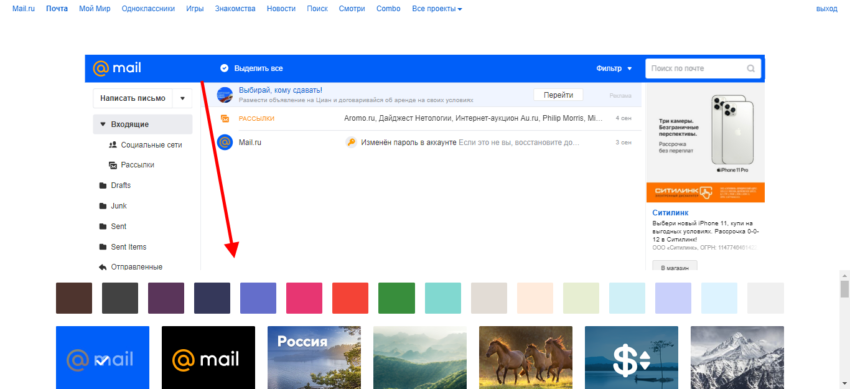
Task: Click the Mail.ru sender avatar icon
Action: (x=225, y=142)
